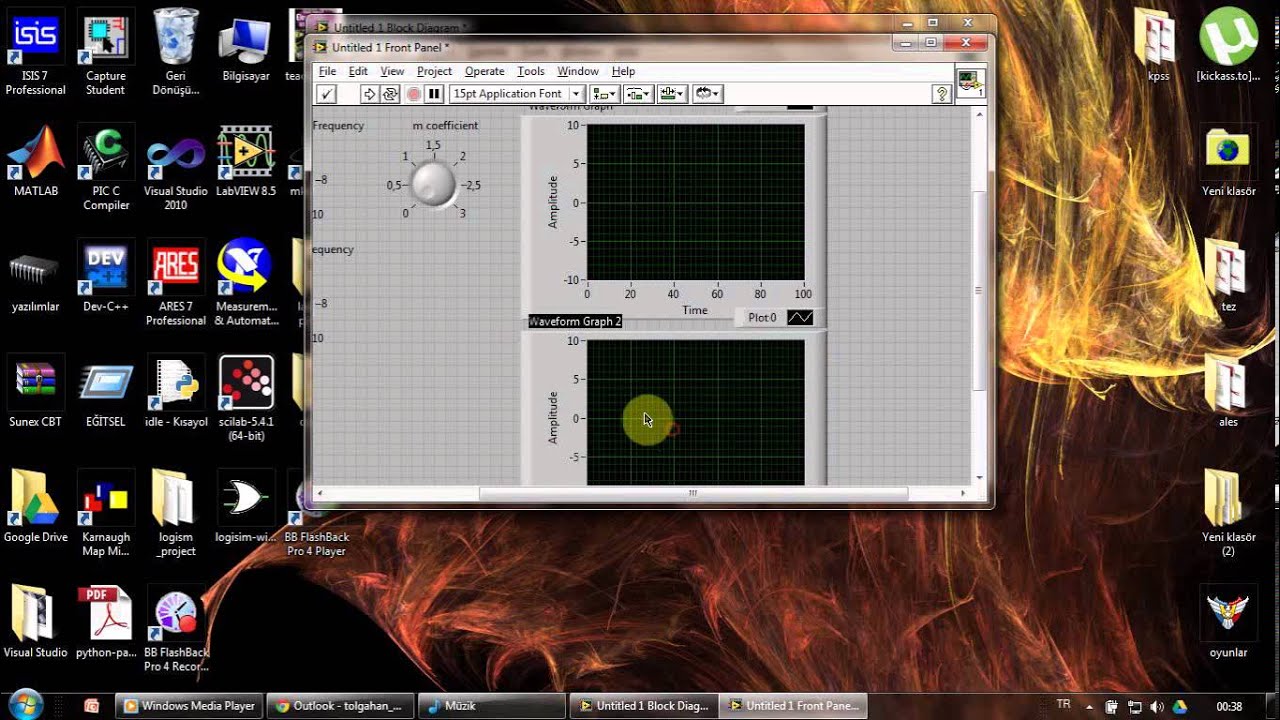Open the Help menu
This screenshot has width=1280, height=720.
click(623, 71)
